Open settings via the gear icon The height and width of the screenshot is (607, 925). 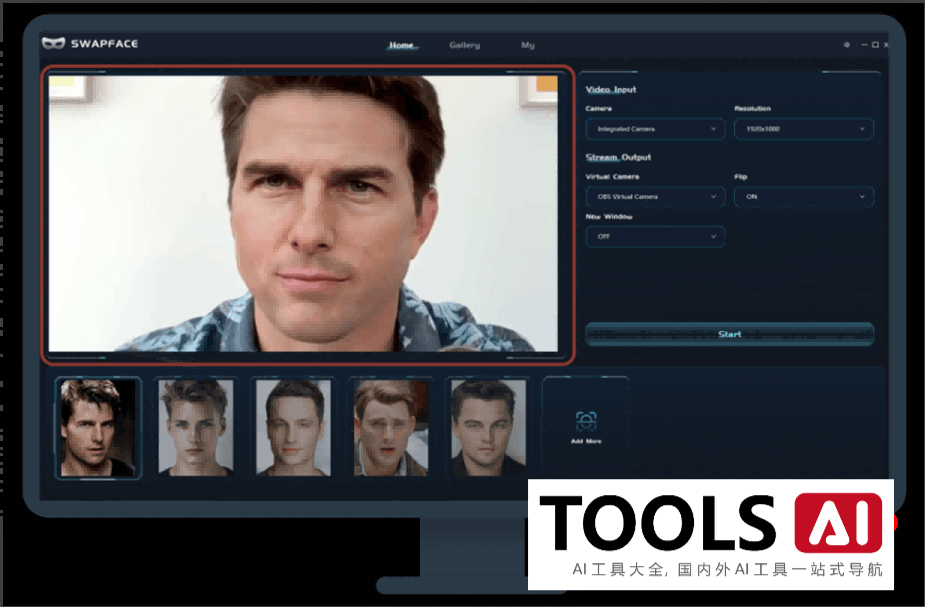click(847, 45)
